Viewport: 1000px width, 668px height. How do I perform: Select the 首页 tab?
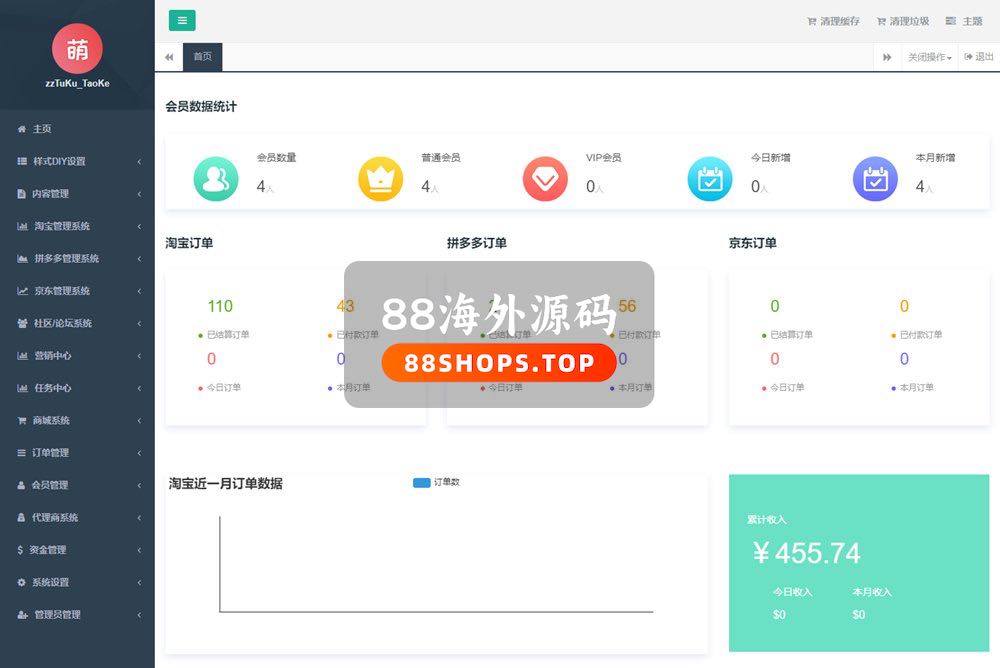click(x=202, y=57)
